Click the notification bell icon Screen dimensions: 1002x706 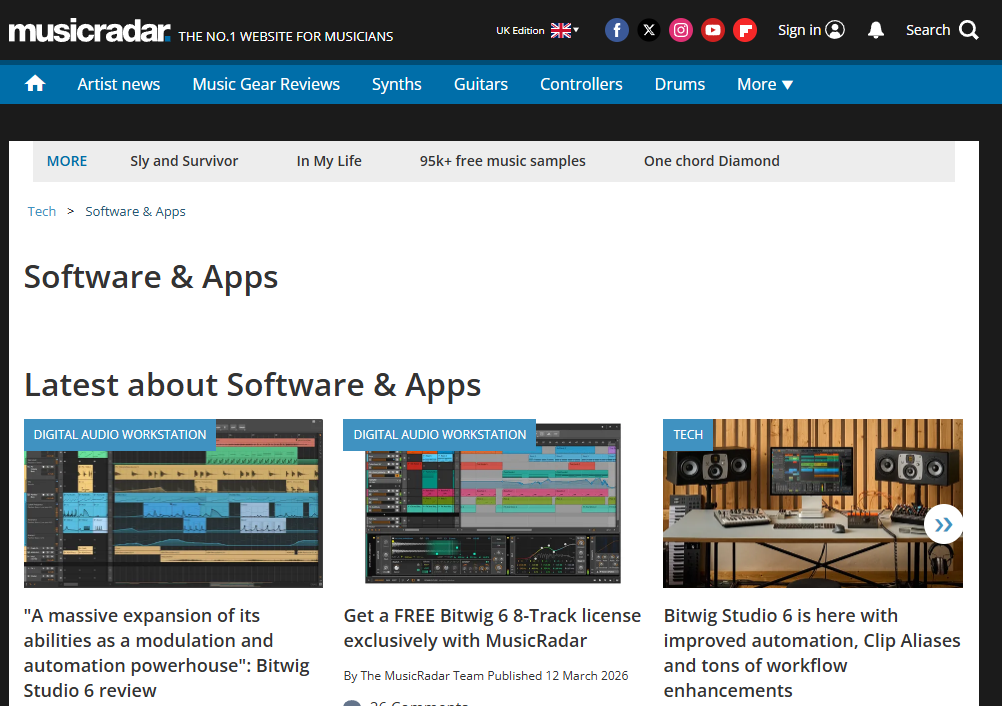click(876, 30)
